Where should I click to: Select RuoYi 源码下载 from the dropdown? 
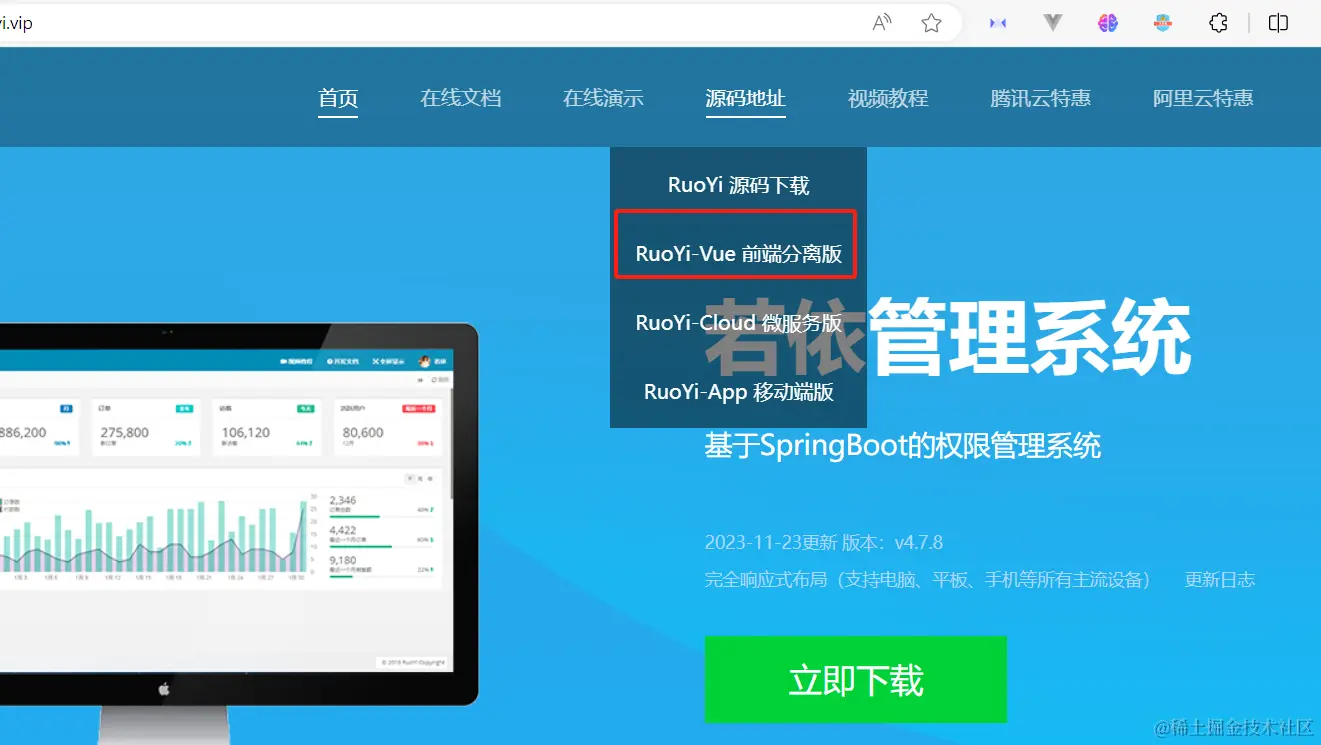pos(738,185)
